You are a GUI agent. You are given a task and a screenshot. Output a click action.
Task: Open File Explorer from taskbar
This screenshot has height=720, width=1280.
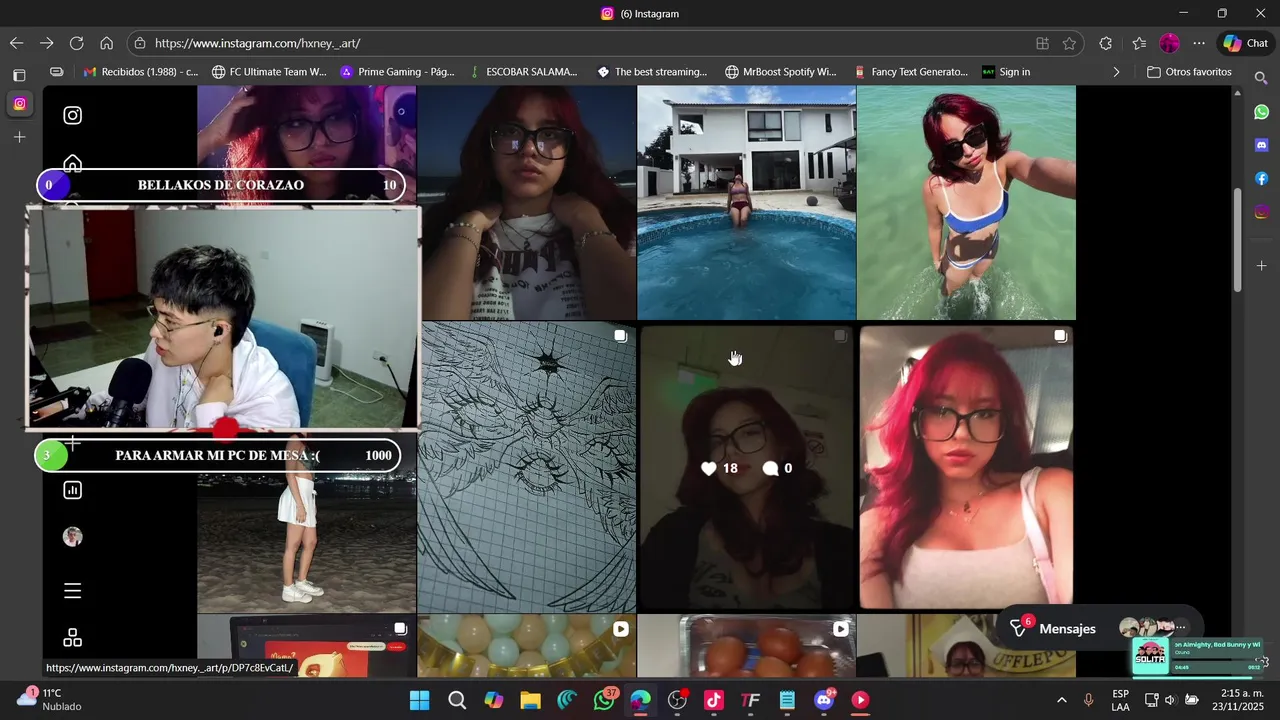[530, 700]
